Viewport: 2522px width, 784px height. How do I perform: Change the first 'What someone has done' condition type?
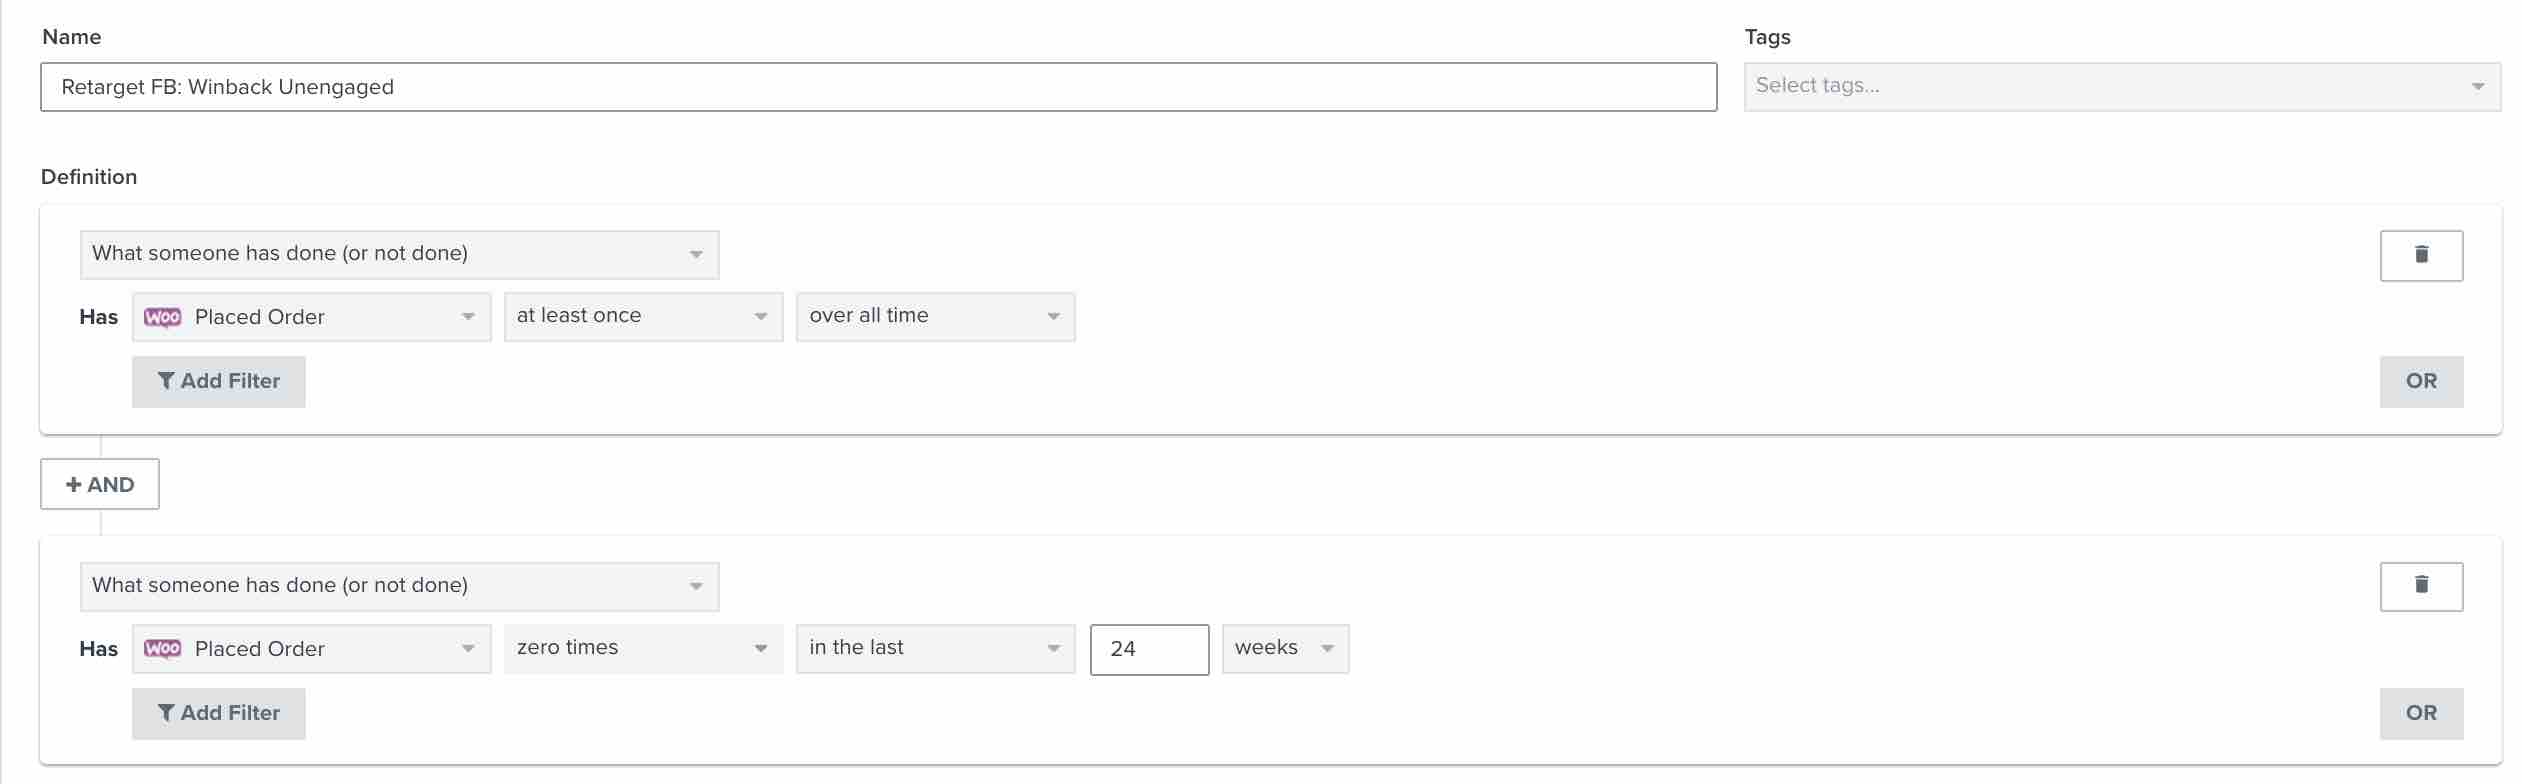pos(399,254)
